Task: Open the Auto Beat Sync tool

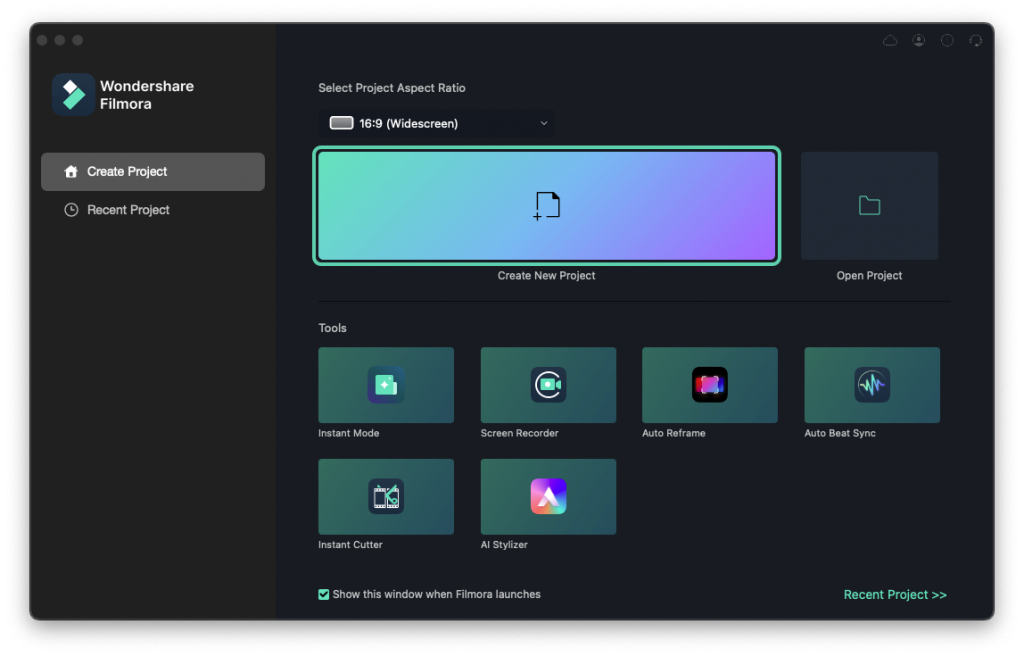Action: click(x=872, y=385)
